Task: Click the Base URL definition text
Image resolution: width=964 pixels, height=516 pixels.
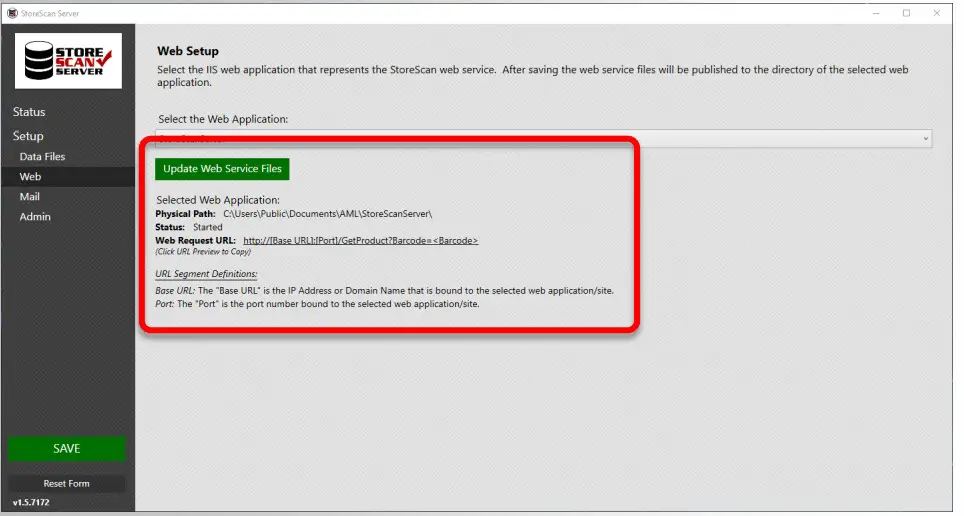Action: tap(384, 290)
